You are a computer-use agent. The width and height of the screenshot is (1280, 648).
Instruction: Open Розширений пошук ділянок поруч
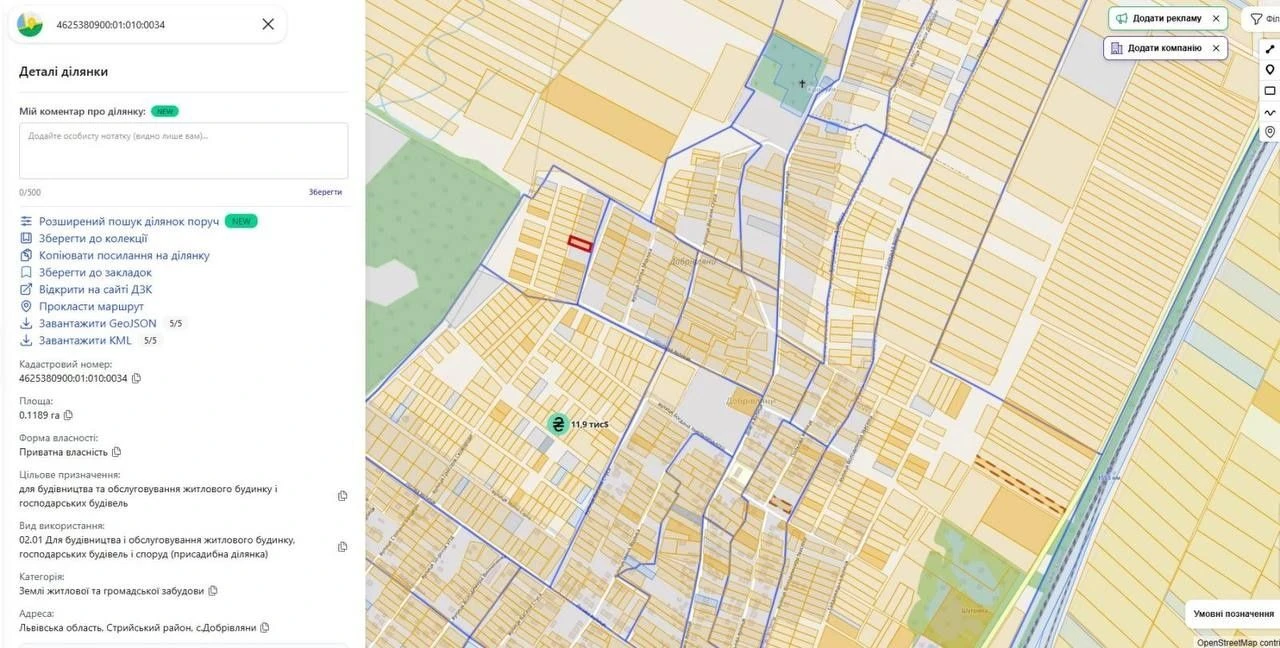point(128,221)
